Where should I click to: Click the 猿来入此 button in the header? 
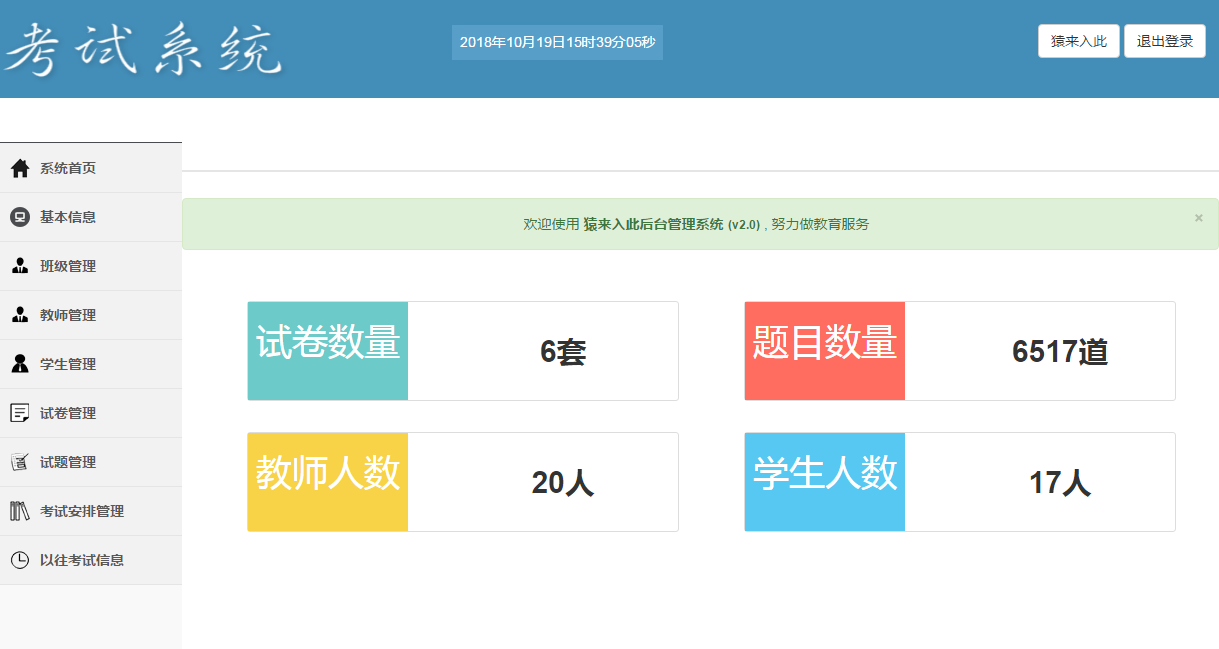pos(1078,40)
